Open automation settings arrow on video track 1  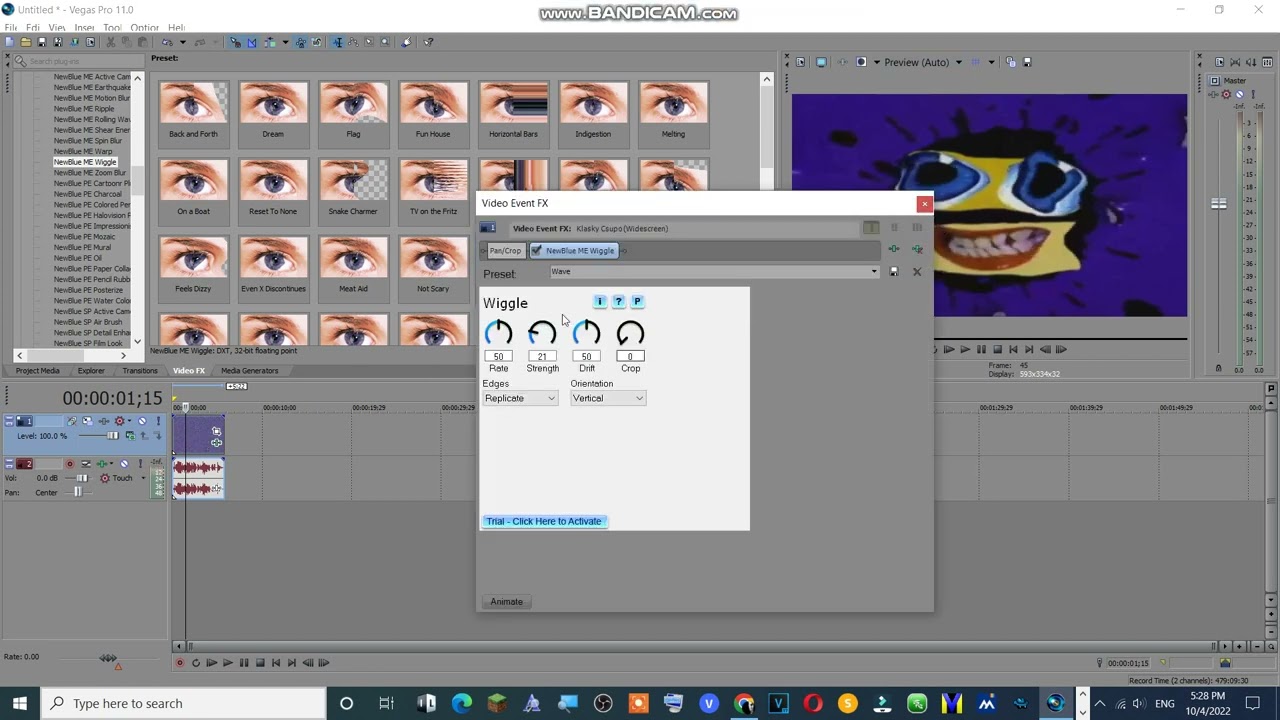pyautogui.click(x=129, y=420)
